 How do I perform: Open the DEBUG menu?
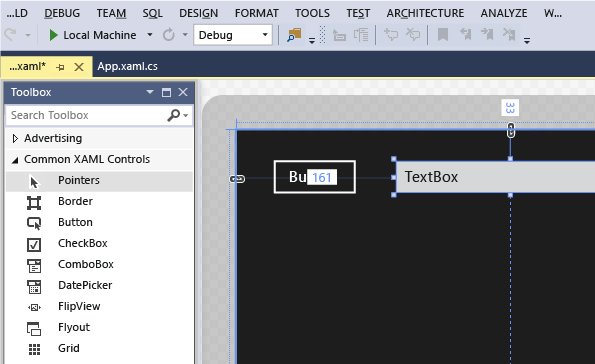pyautogui.click(x=62, y=13)
